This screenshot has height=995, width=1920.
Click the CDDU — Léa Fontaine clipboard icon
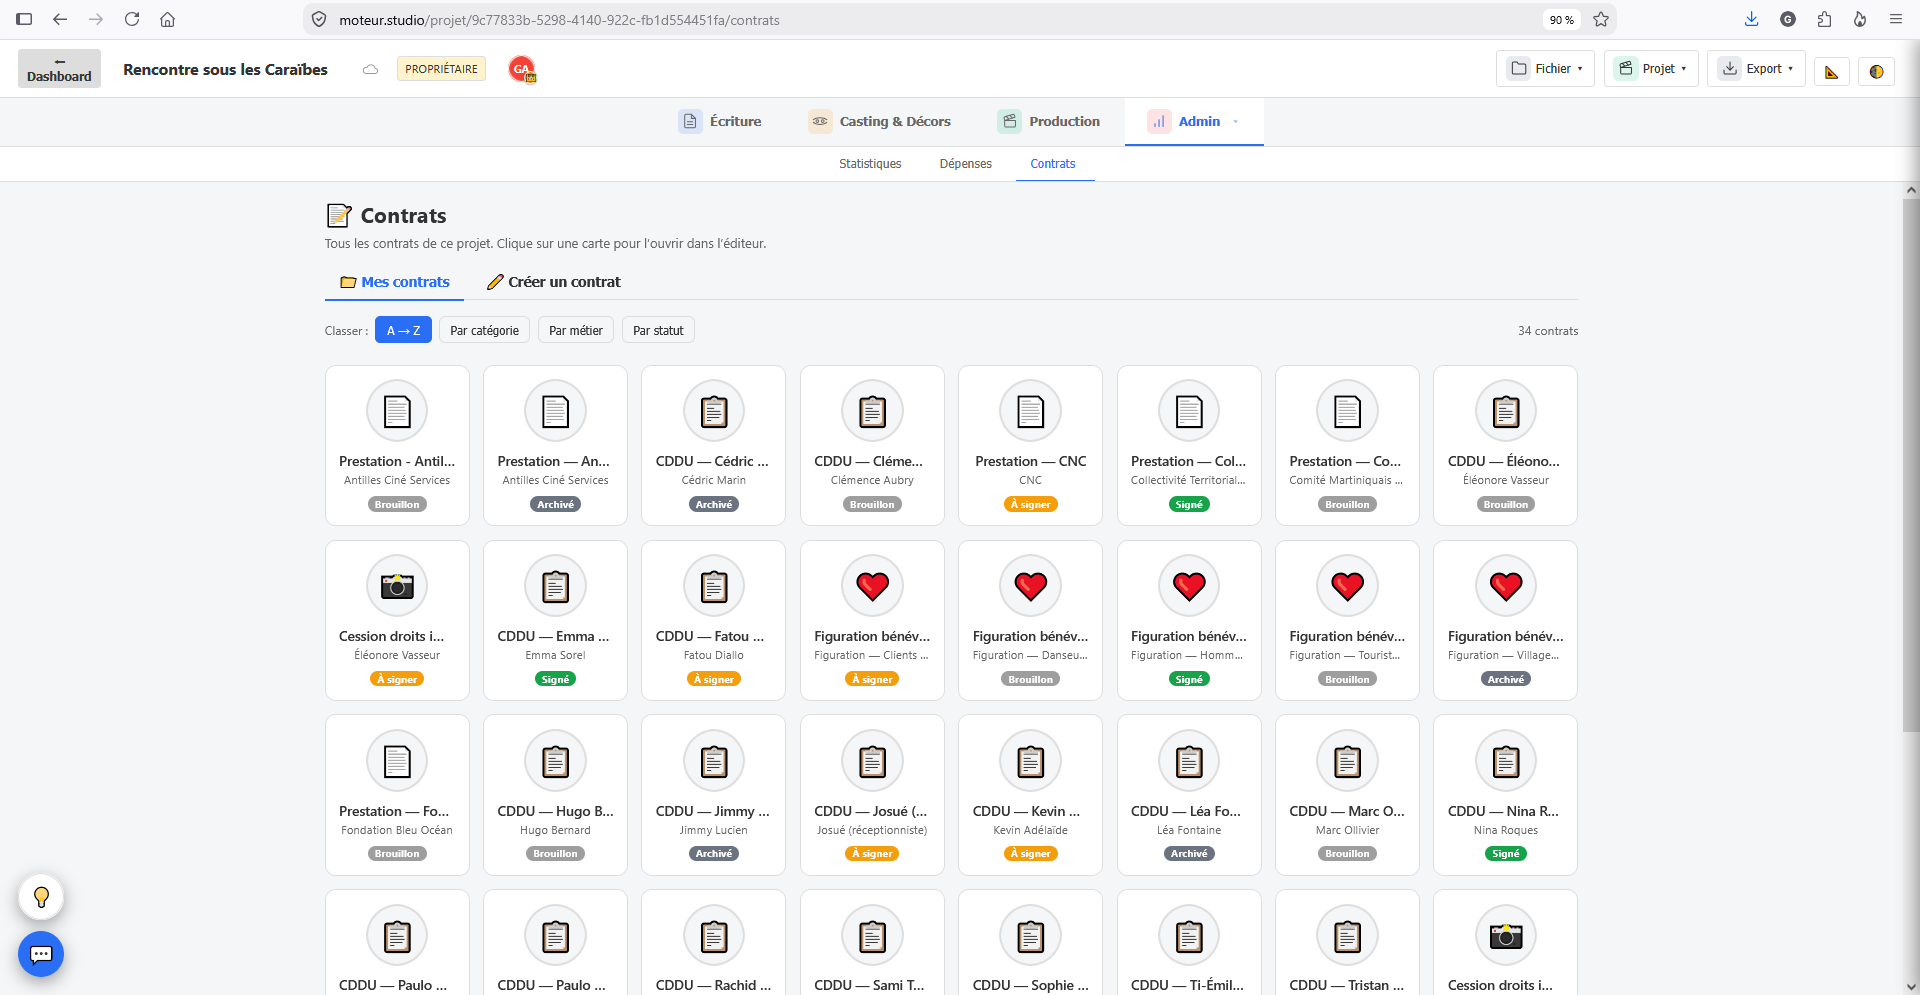click(x=1189, y=761)
